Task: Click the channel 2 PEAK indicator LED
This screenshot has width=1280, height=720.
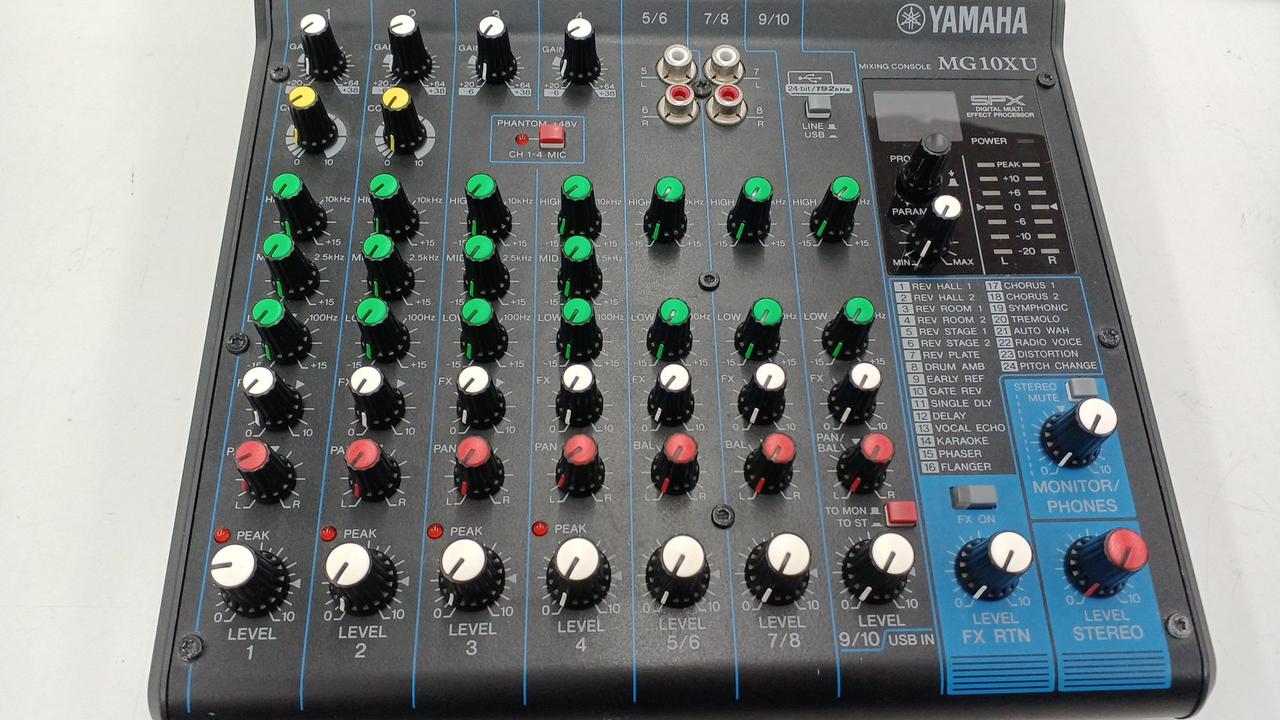Action: click(329, 533)
